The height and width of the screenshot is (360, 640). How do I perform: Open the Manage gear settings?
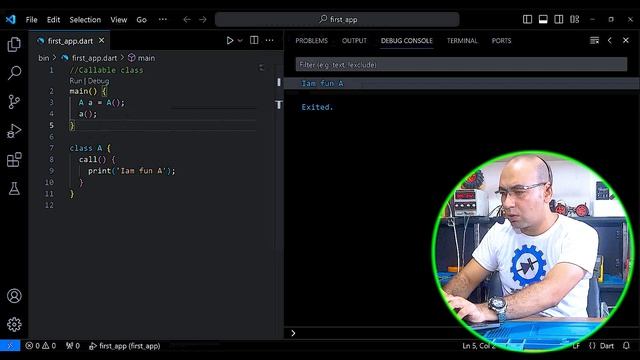[x=14, y=324]
